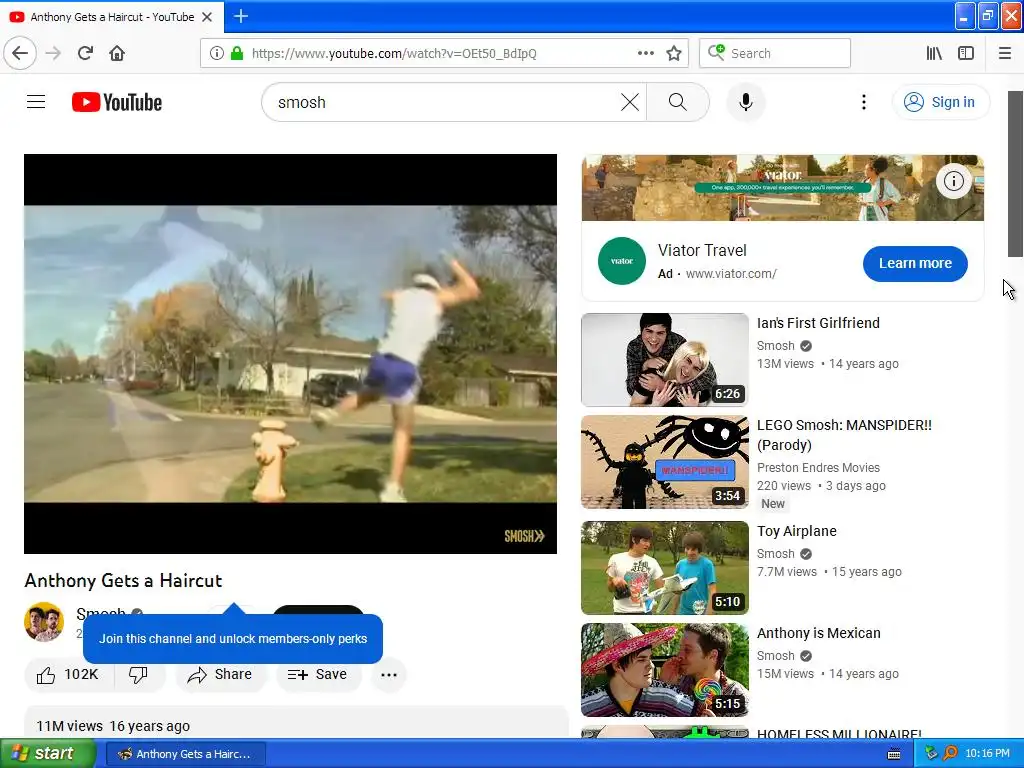
Task: Open the Ian's First Girlfriend title
Action: [818, 323]
